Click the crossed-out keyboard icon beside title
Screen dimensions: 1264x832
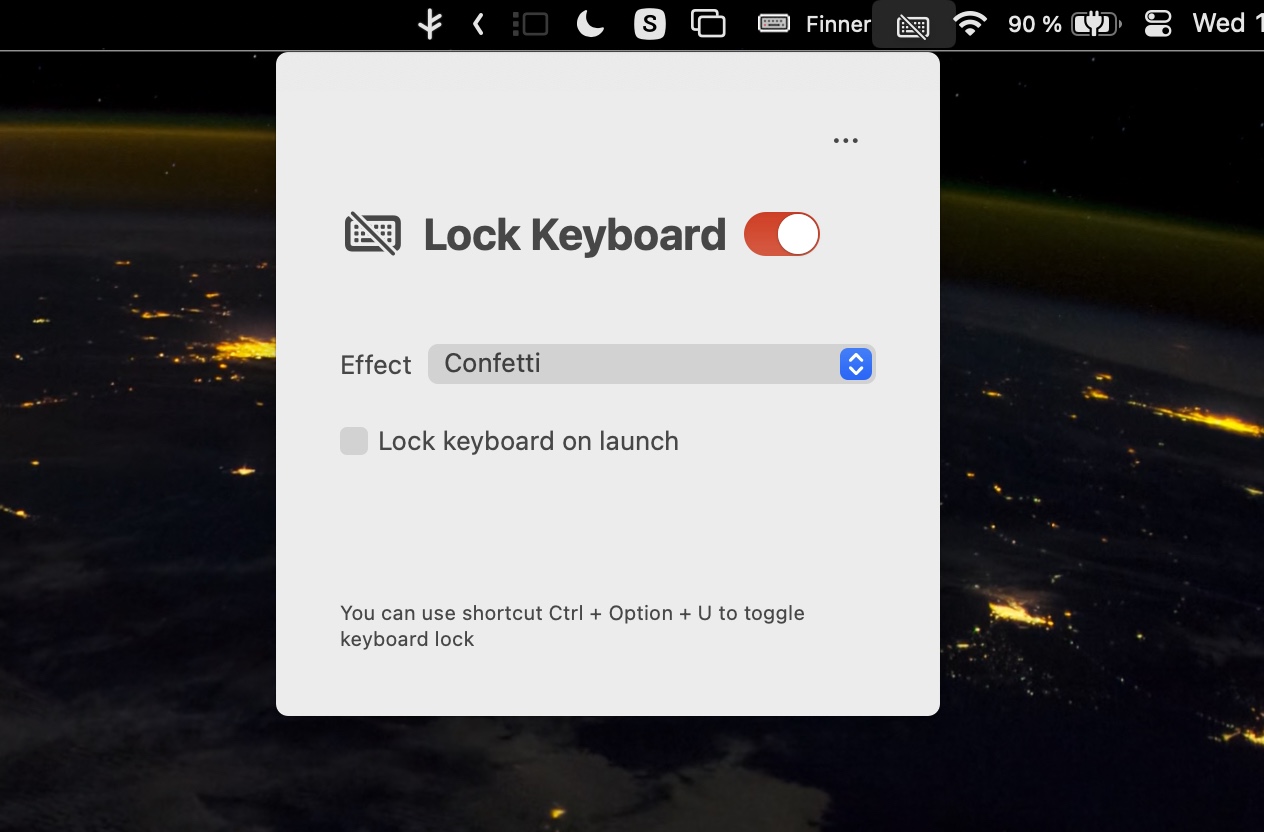[373, 234]
